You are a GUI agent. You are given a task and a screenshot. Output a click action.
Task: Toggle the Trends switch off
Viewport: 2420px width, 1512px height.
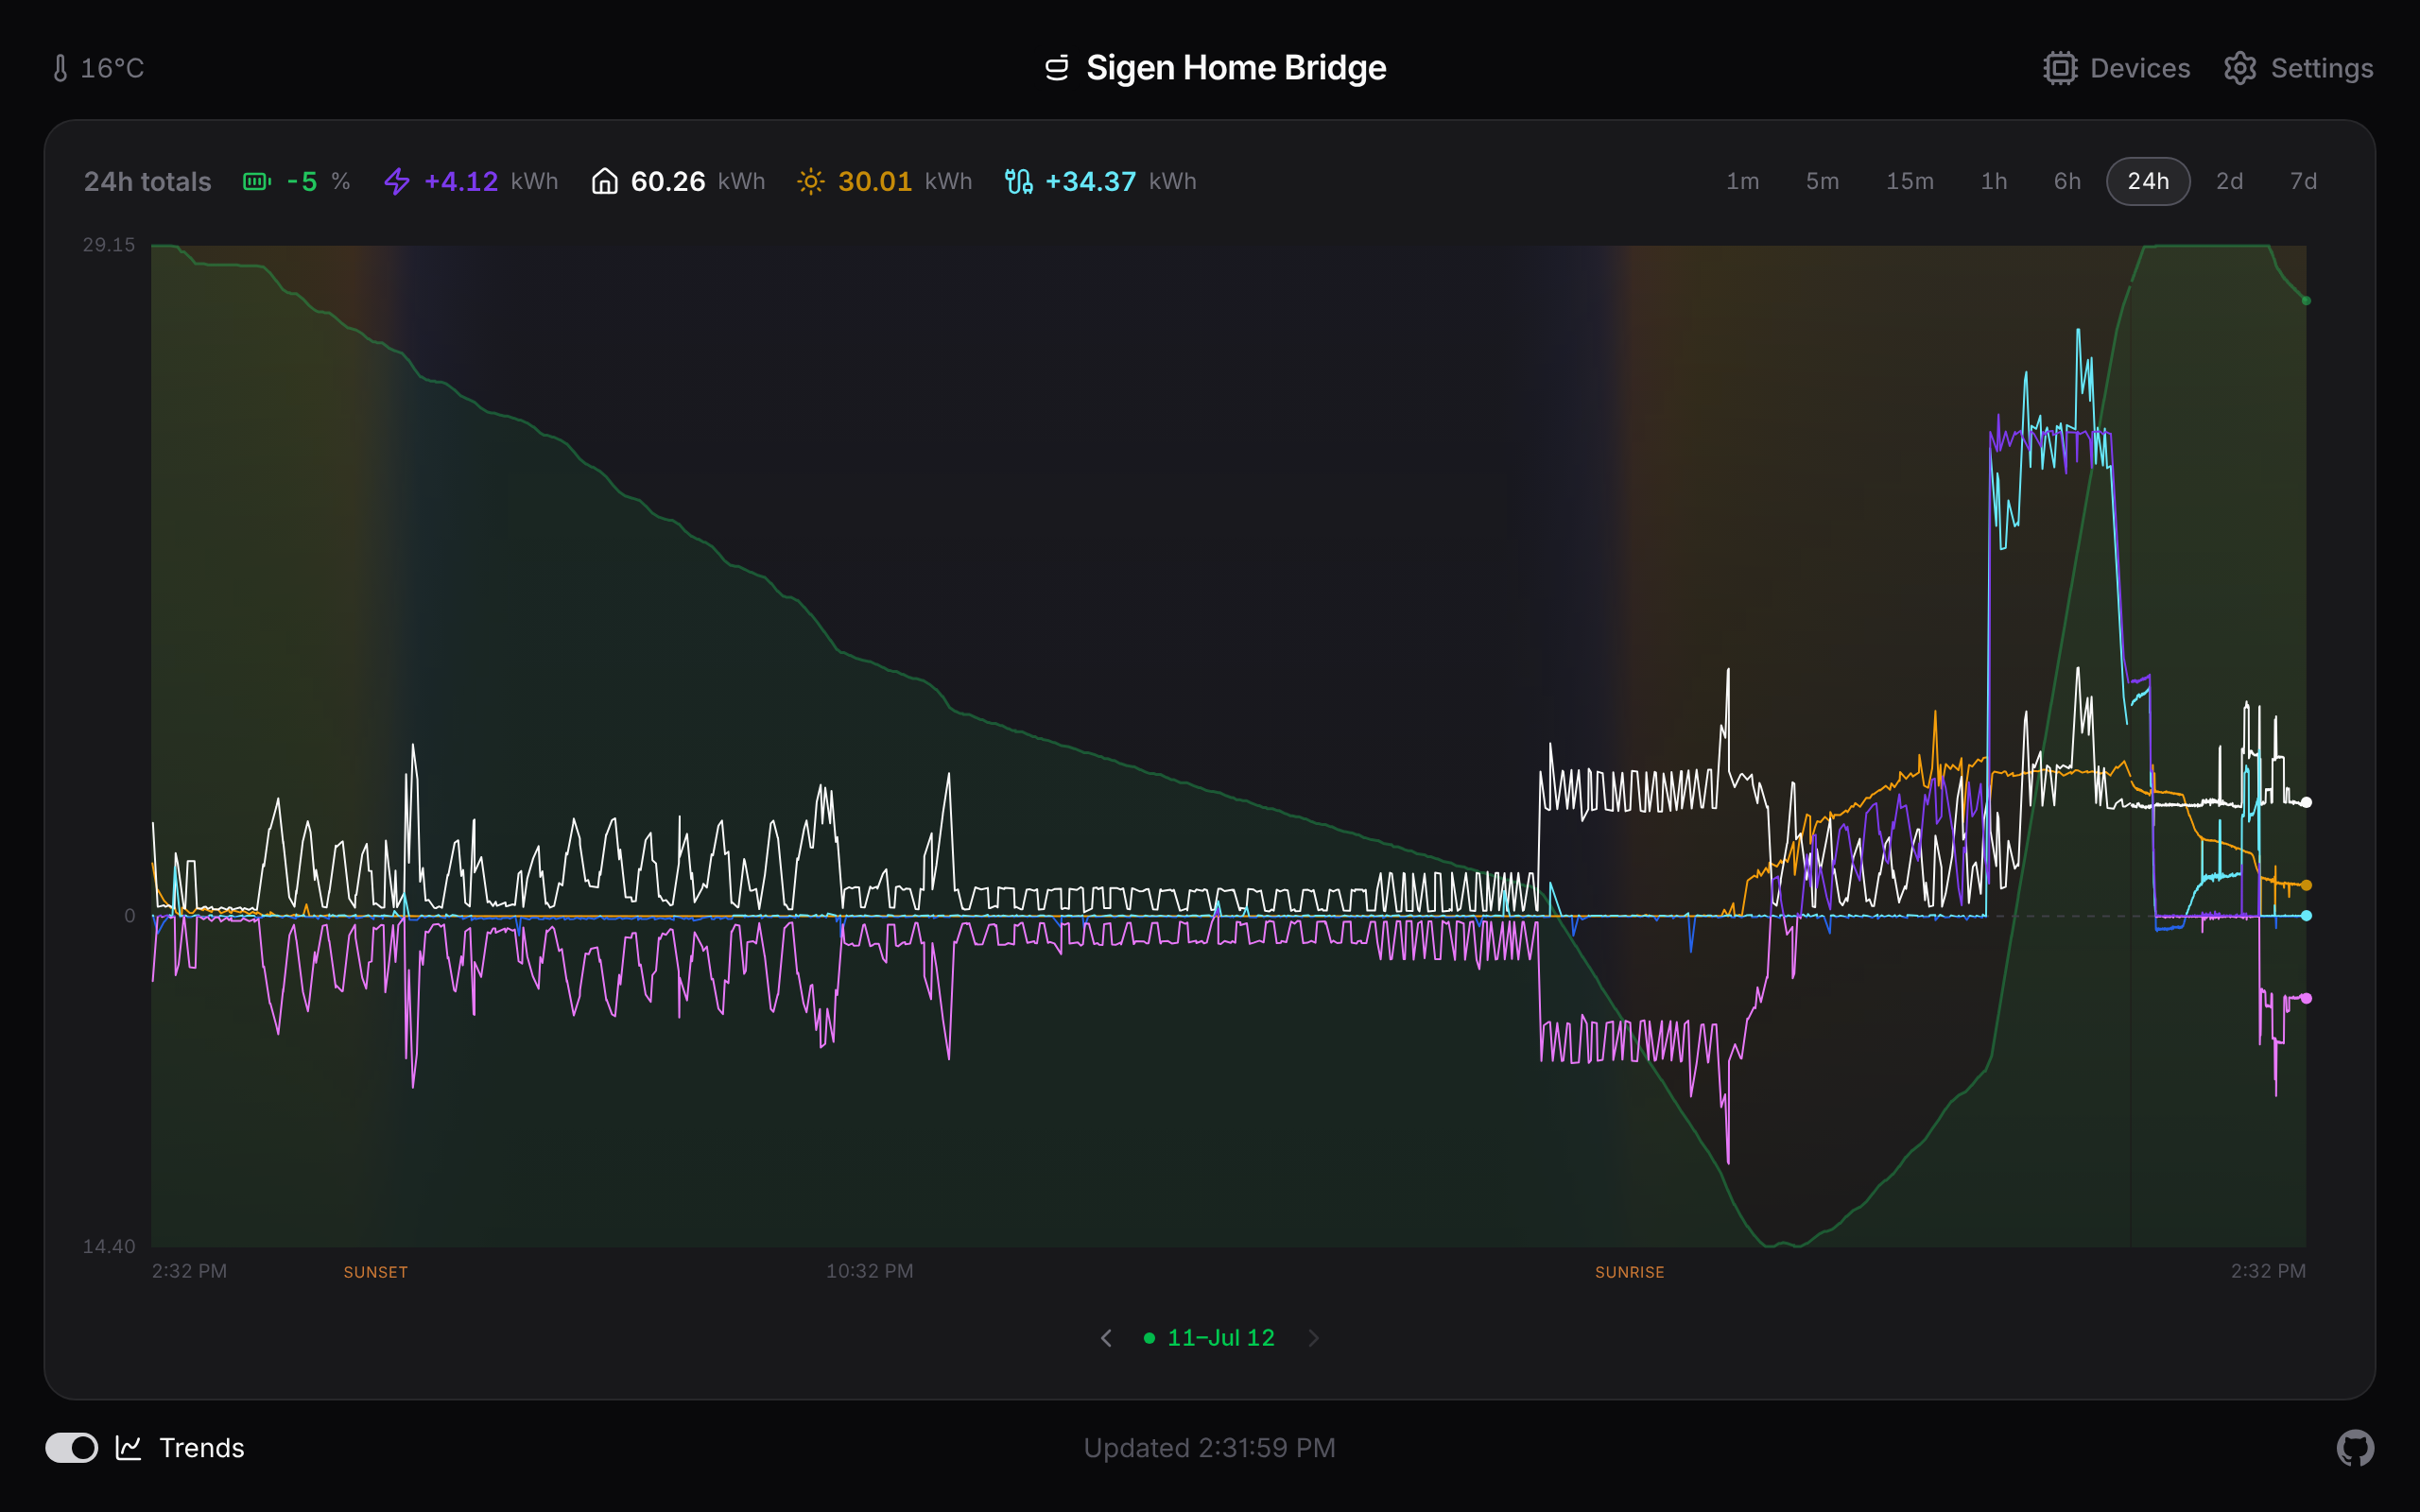click(72, 1447)
